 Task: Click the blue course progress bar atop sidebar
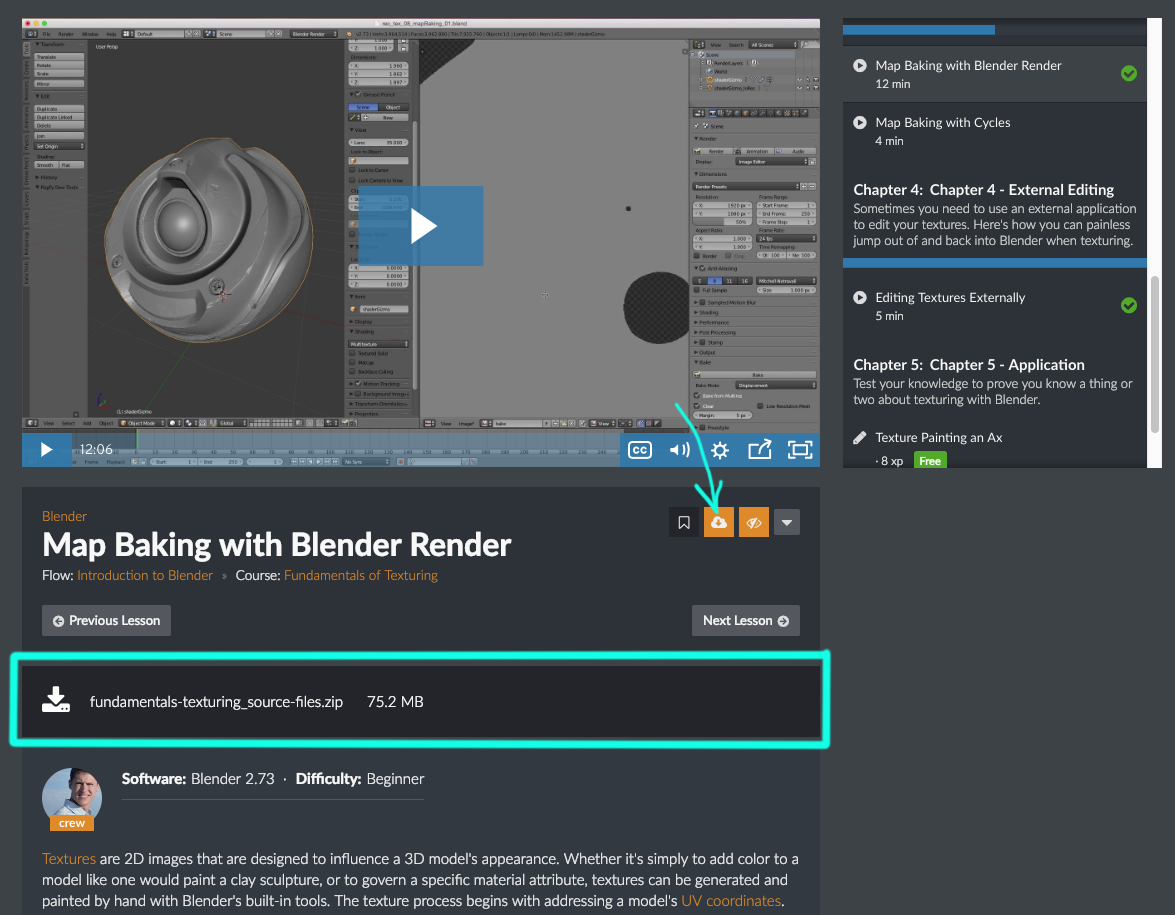click(919, 29)
